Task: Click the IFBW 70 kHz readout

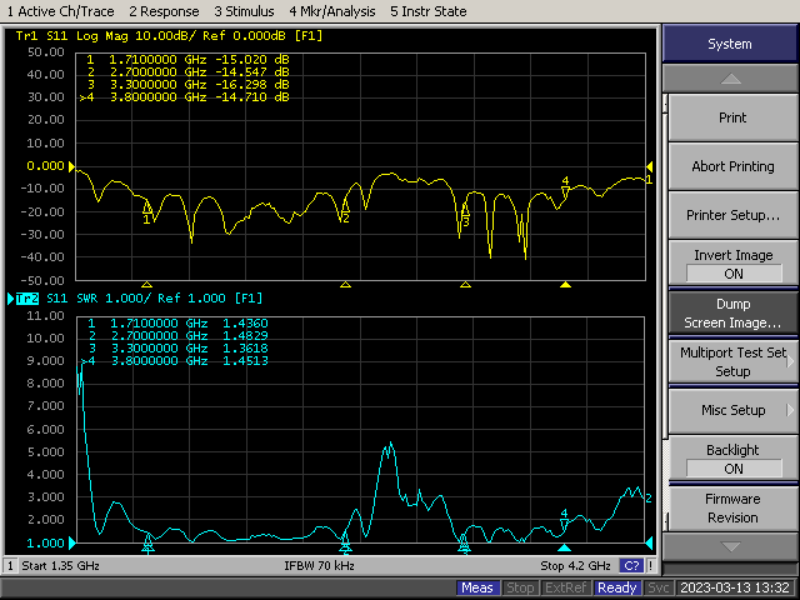Action: [x=319, y=566]
